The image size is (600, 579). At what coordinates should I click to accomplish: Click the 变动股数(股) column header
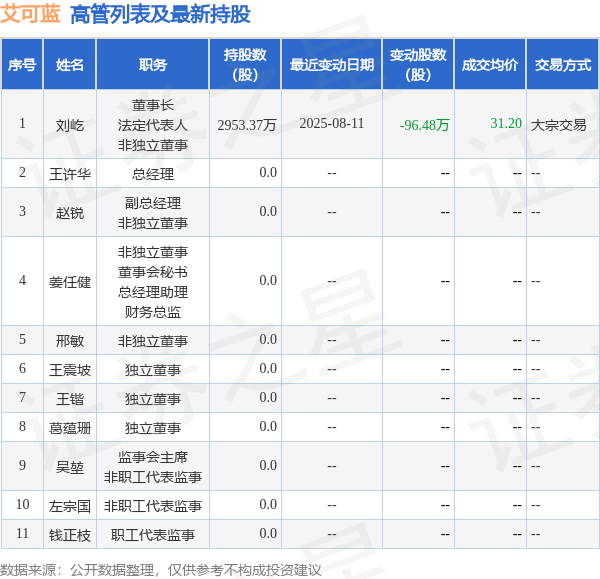[418, 65]
